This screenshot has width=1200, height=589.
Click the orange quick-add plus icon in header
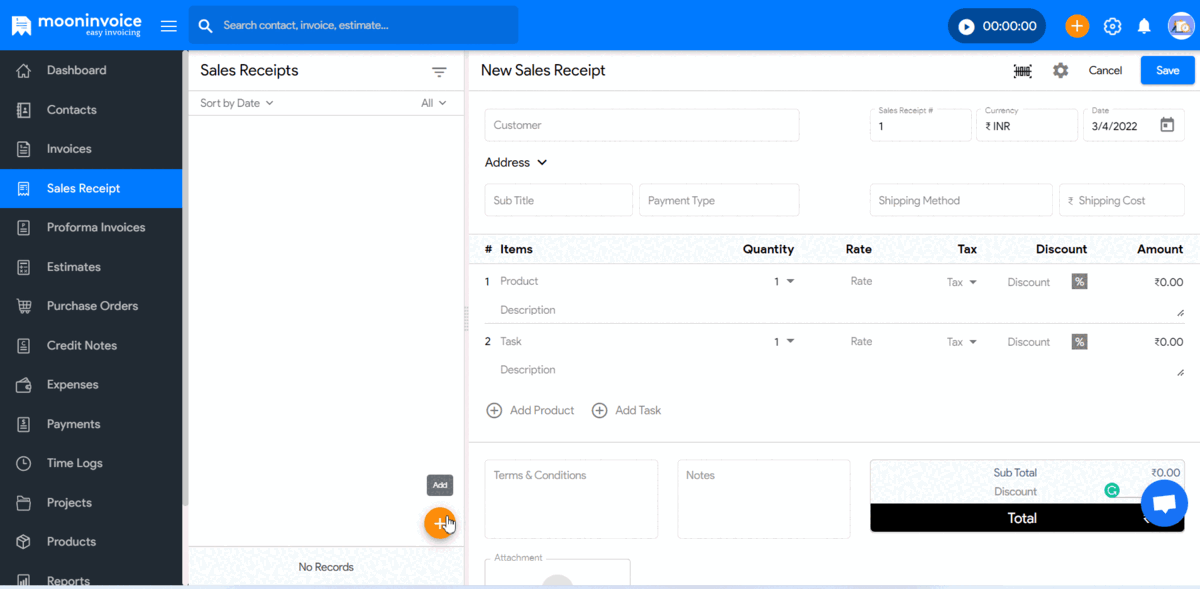click(1077, 26)
